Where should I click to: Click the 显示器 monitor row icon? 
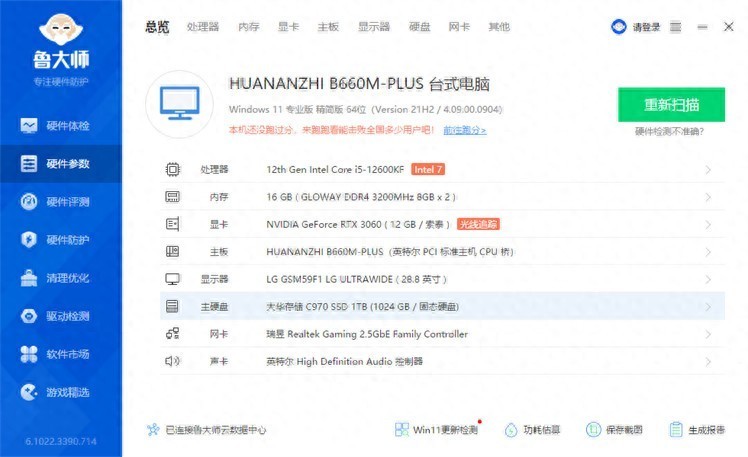[x=173, y=279]
